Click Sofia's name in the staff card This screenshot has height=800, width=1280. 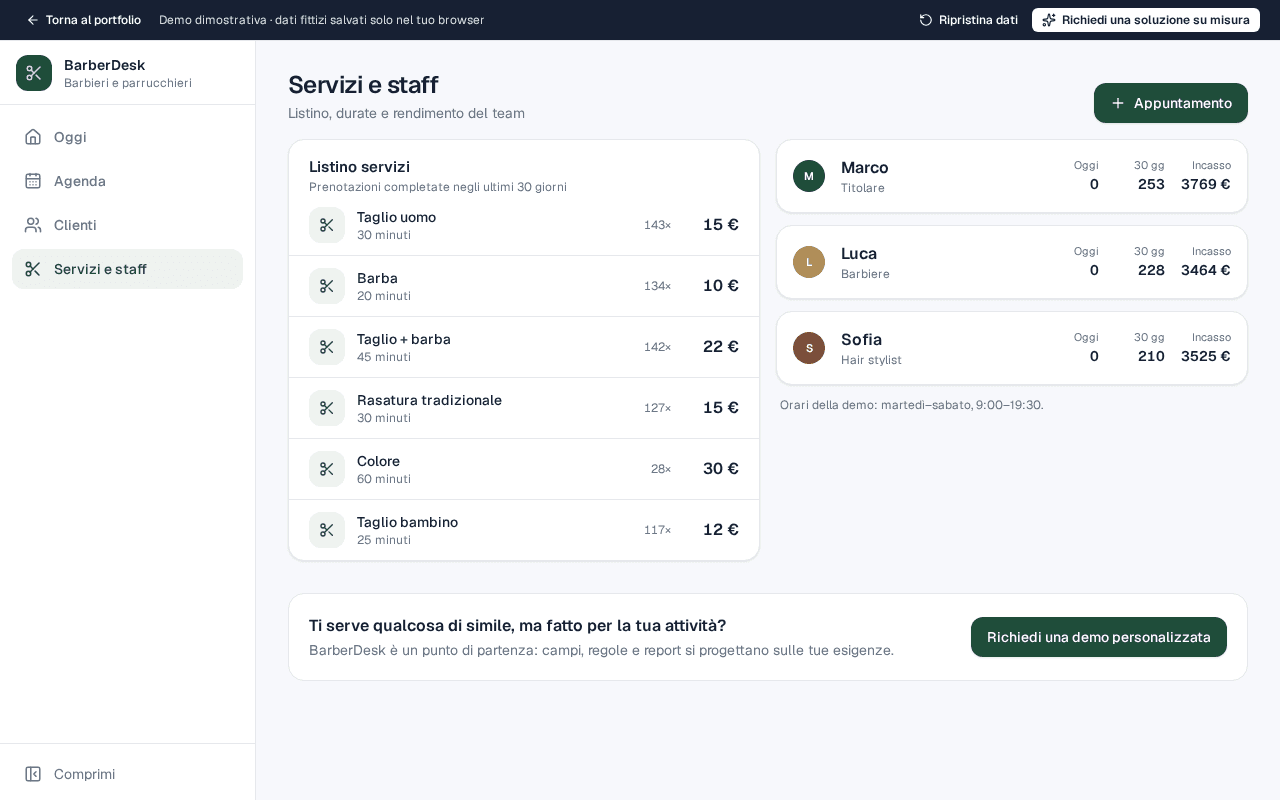[x=862, y=339]
